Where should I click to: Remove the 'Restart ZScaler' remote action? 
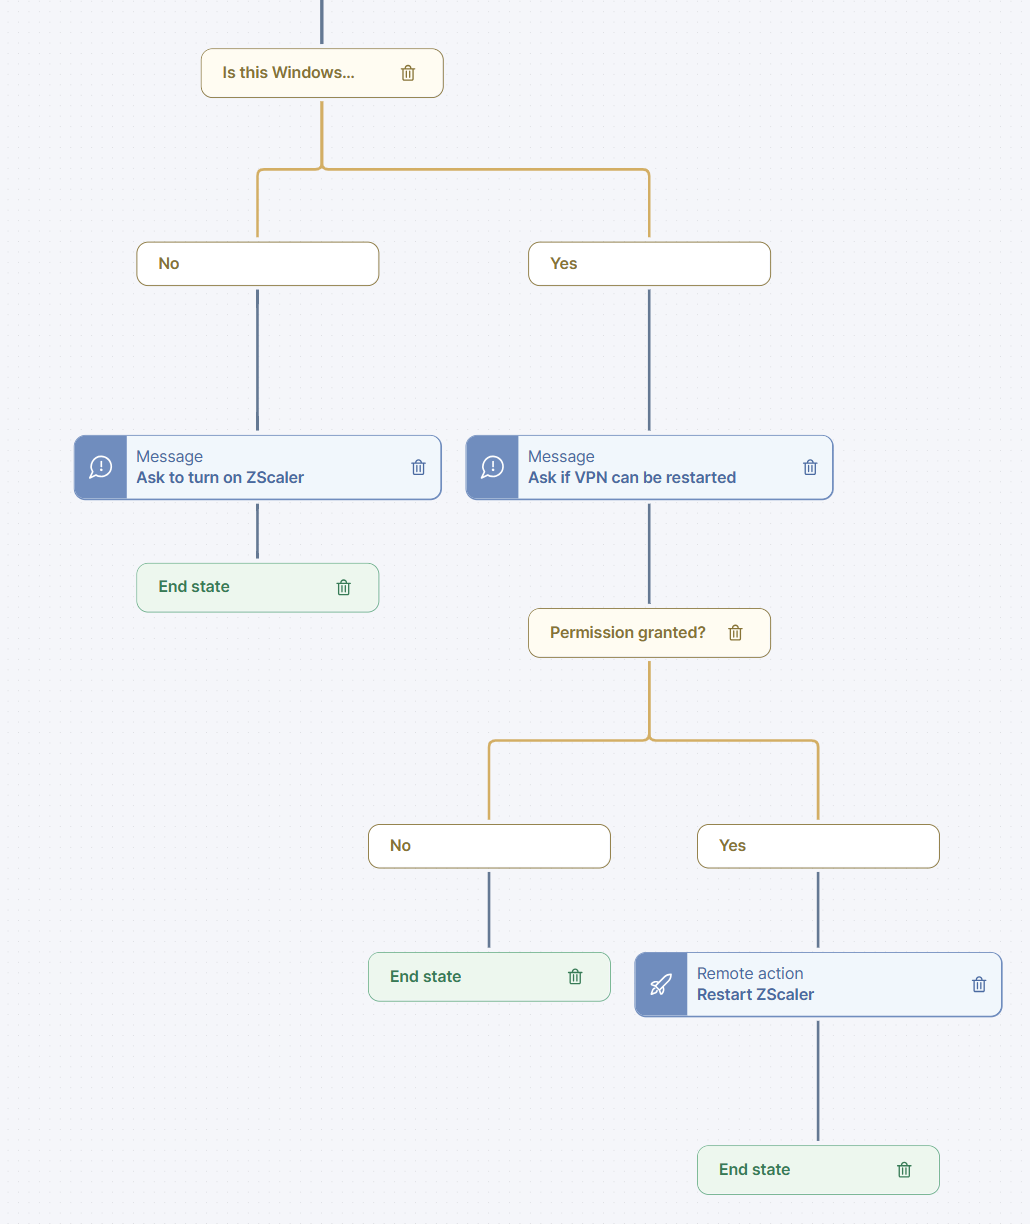[979, 984]
